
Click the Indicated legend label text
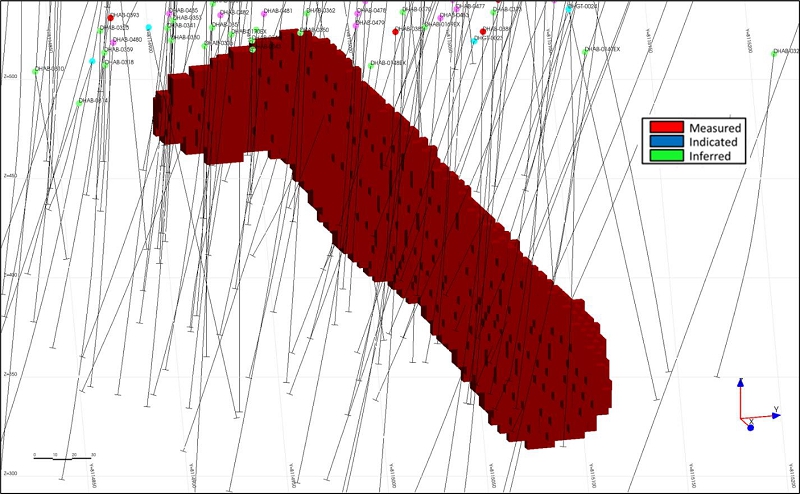click(x=713, y=142)
